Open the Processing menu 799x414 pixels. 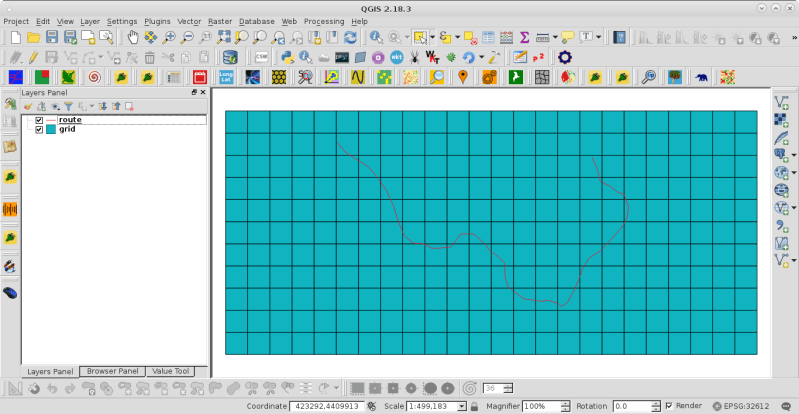324,21
